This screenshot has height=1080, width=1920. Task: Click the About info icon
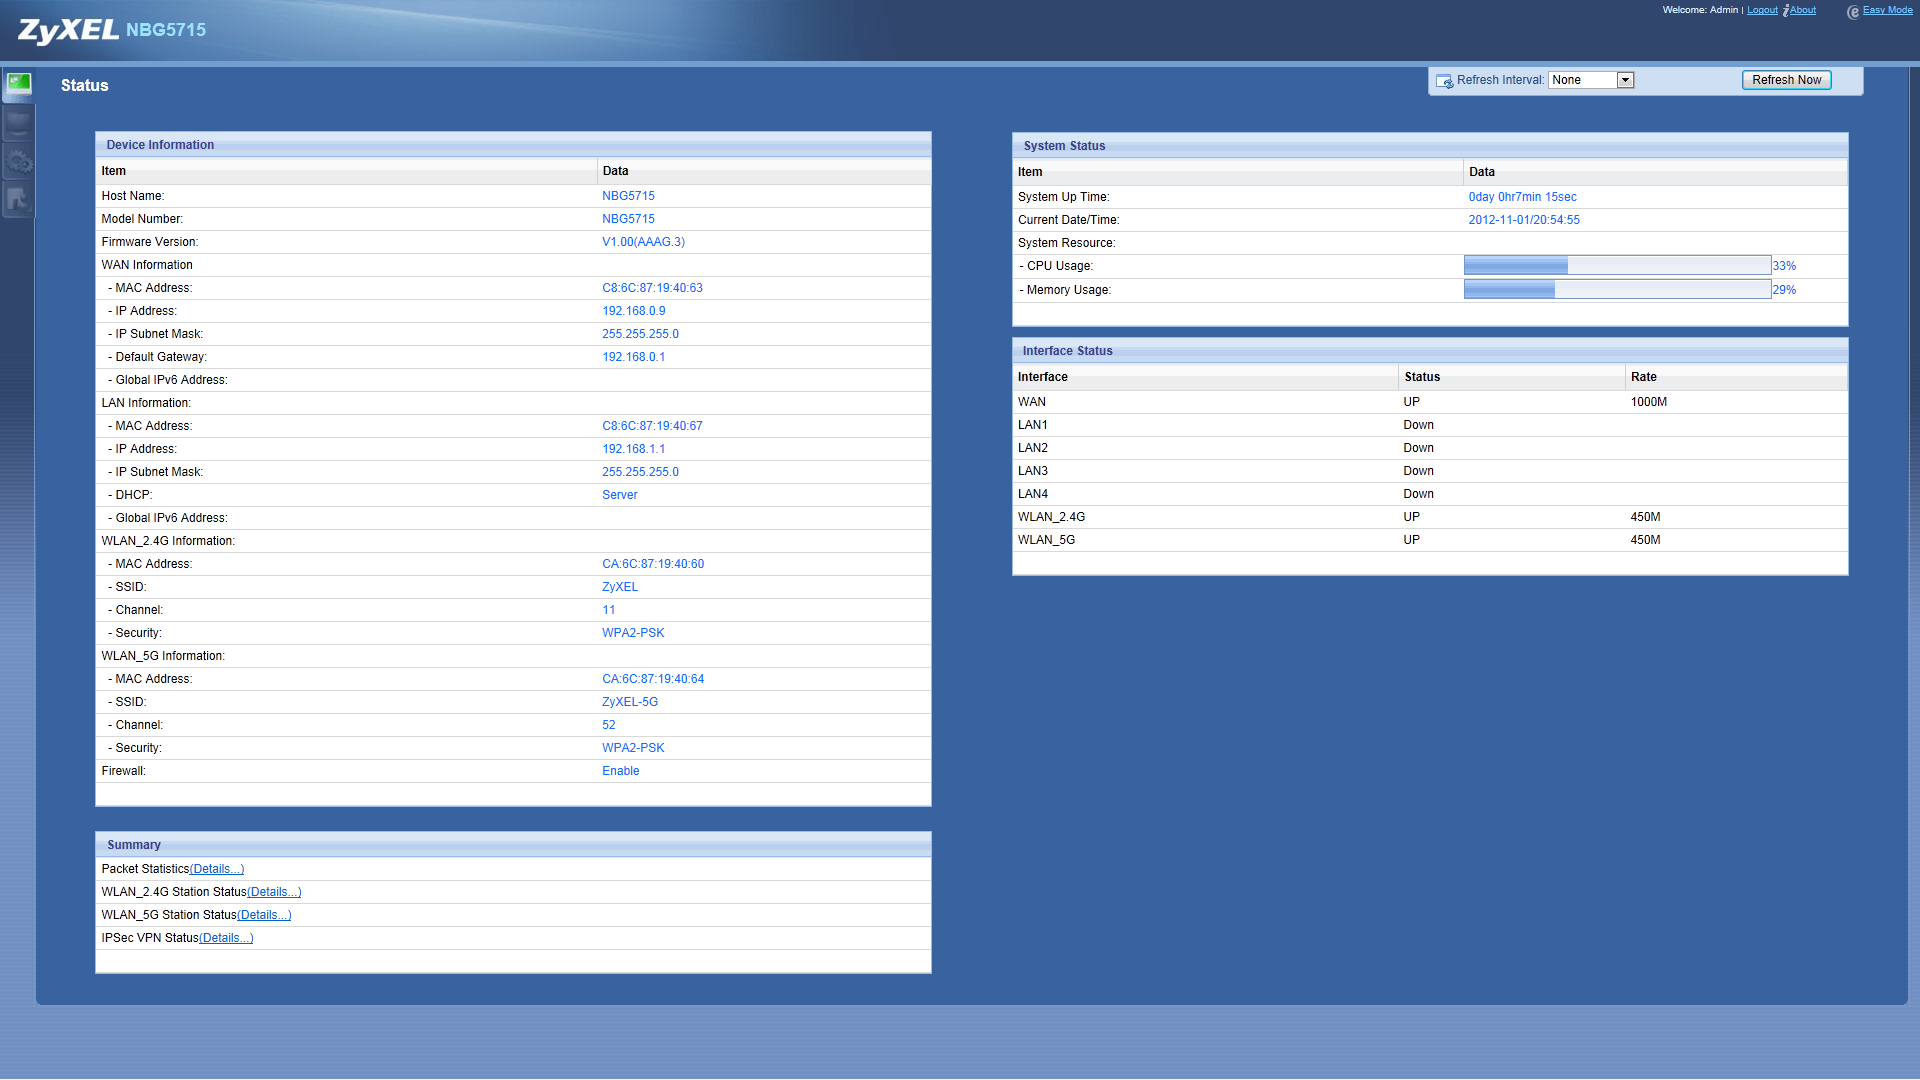pos(1786,10)
